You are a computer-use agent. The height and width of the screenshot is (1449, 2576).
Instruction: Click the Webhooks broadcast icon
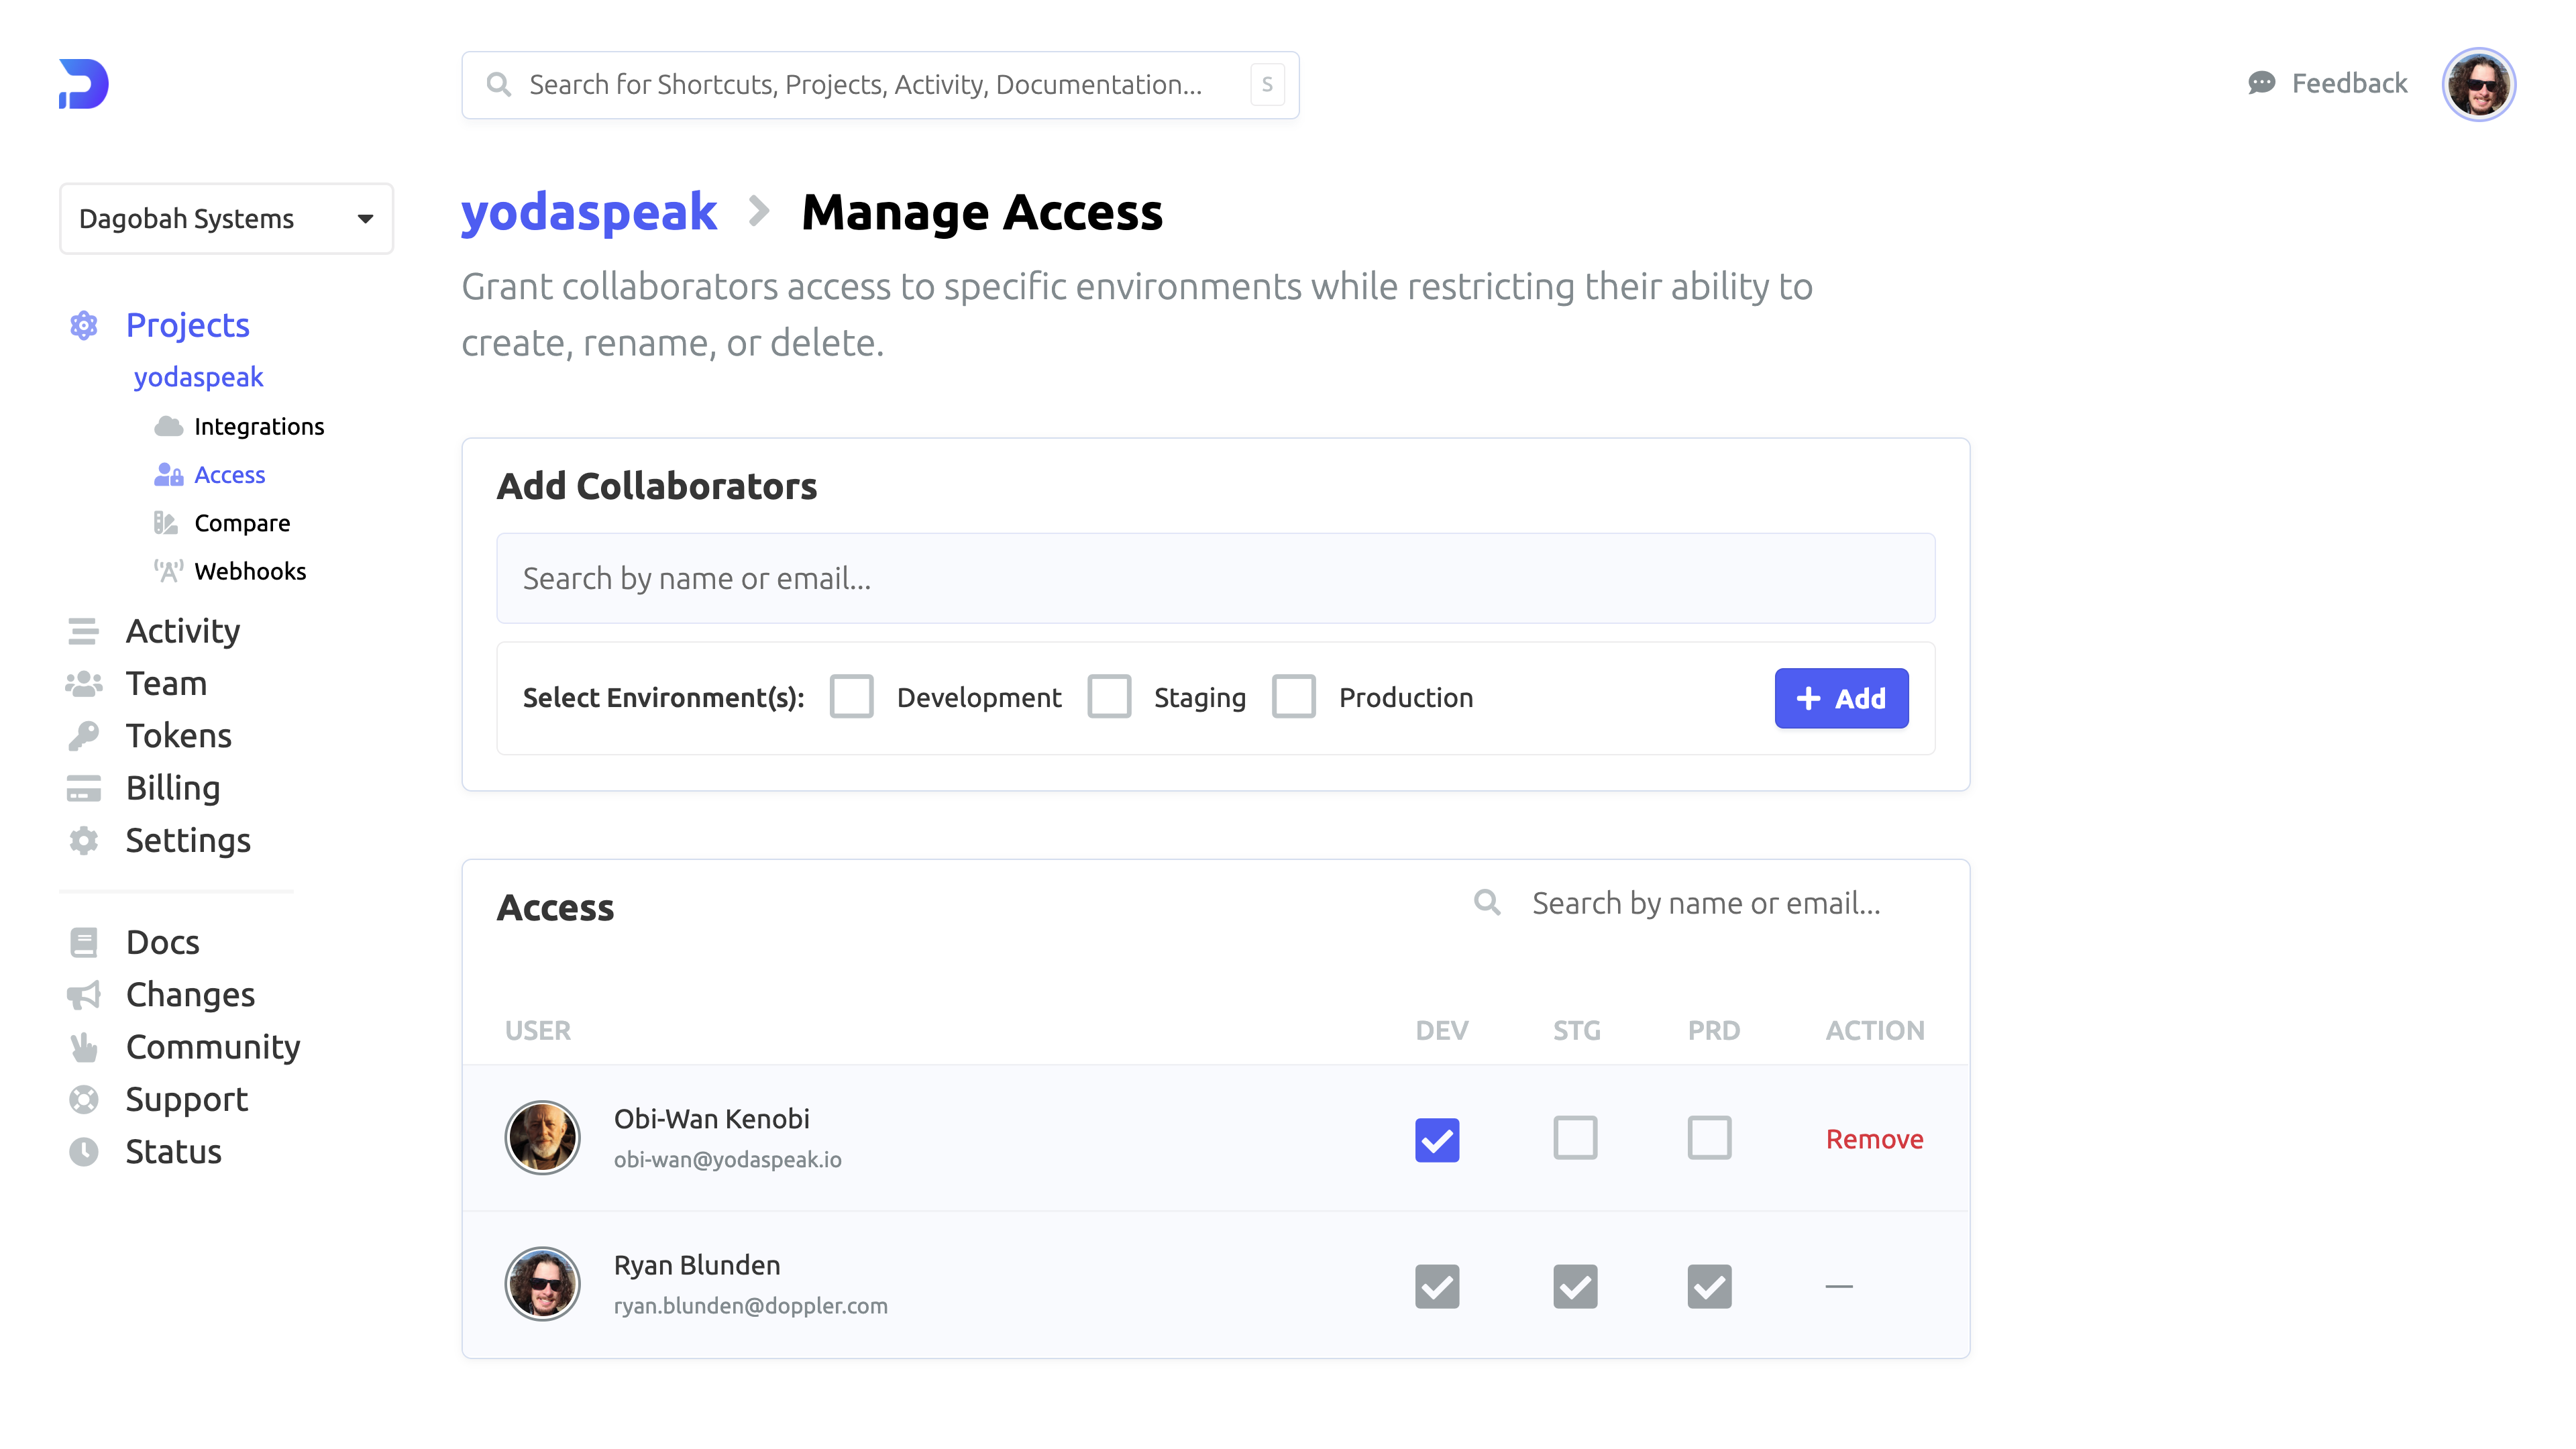(168, 571)
